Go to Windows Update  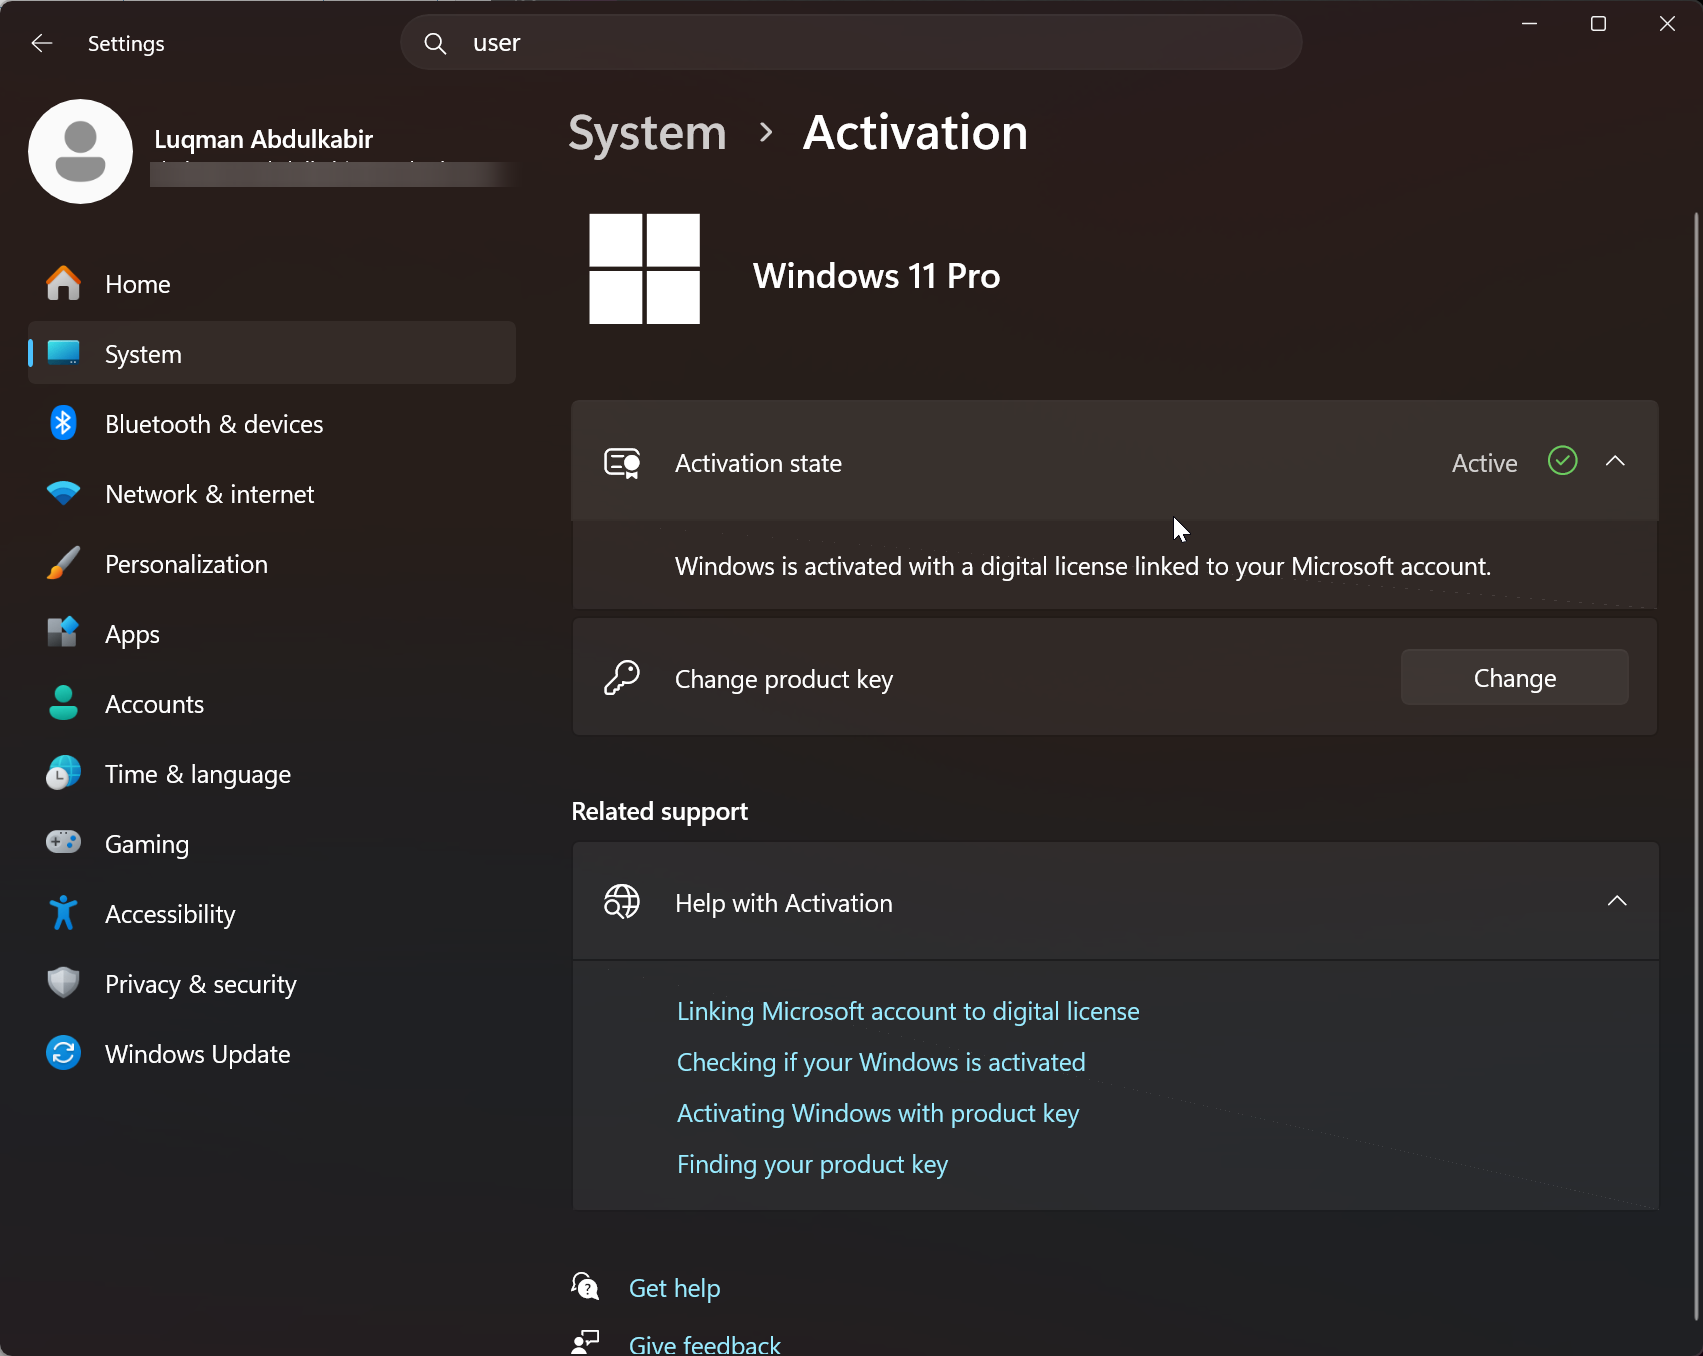pos(272,1054)
